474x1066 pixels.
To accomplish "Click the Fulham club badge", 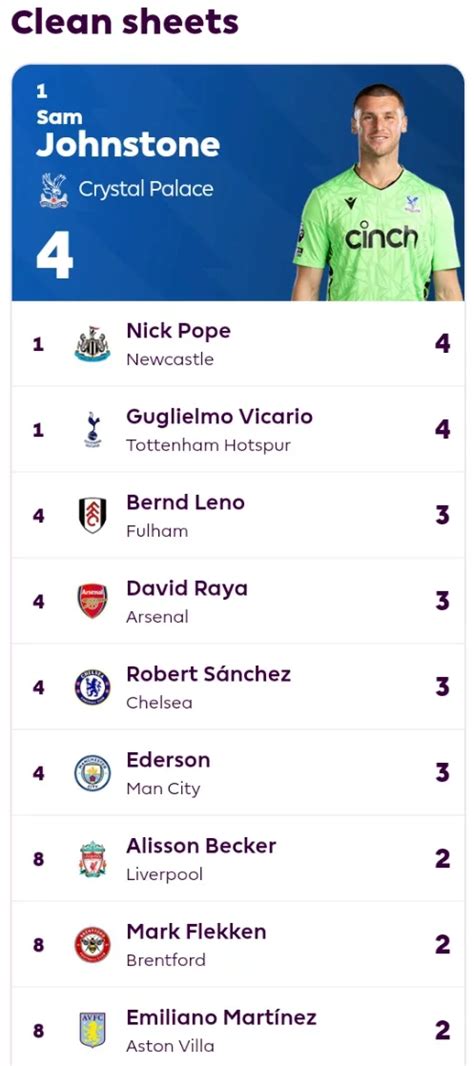I will (92, 515).
